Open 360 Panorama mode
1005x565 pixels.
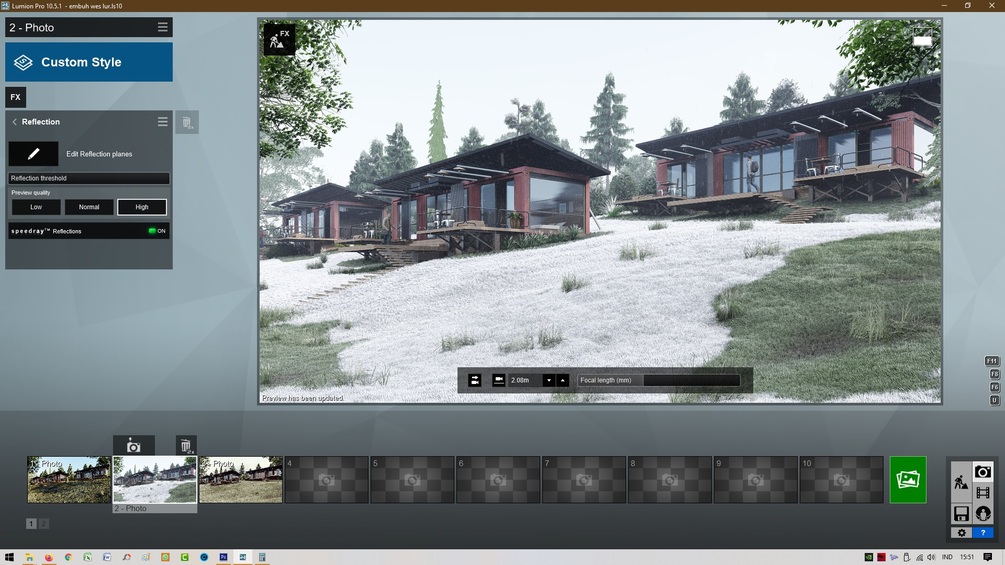(x=983, y=513)
